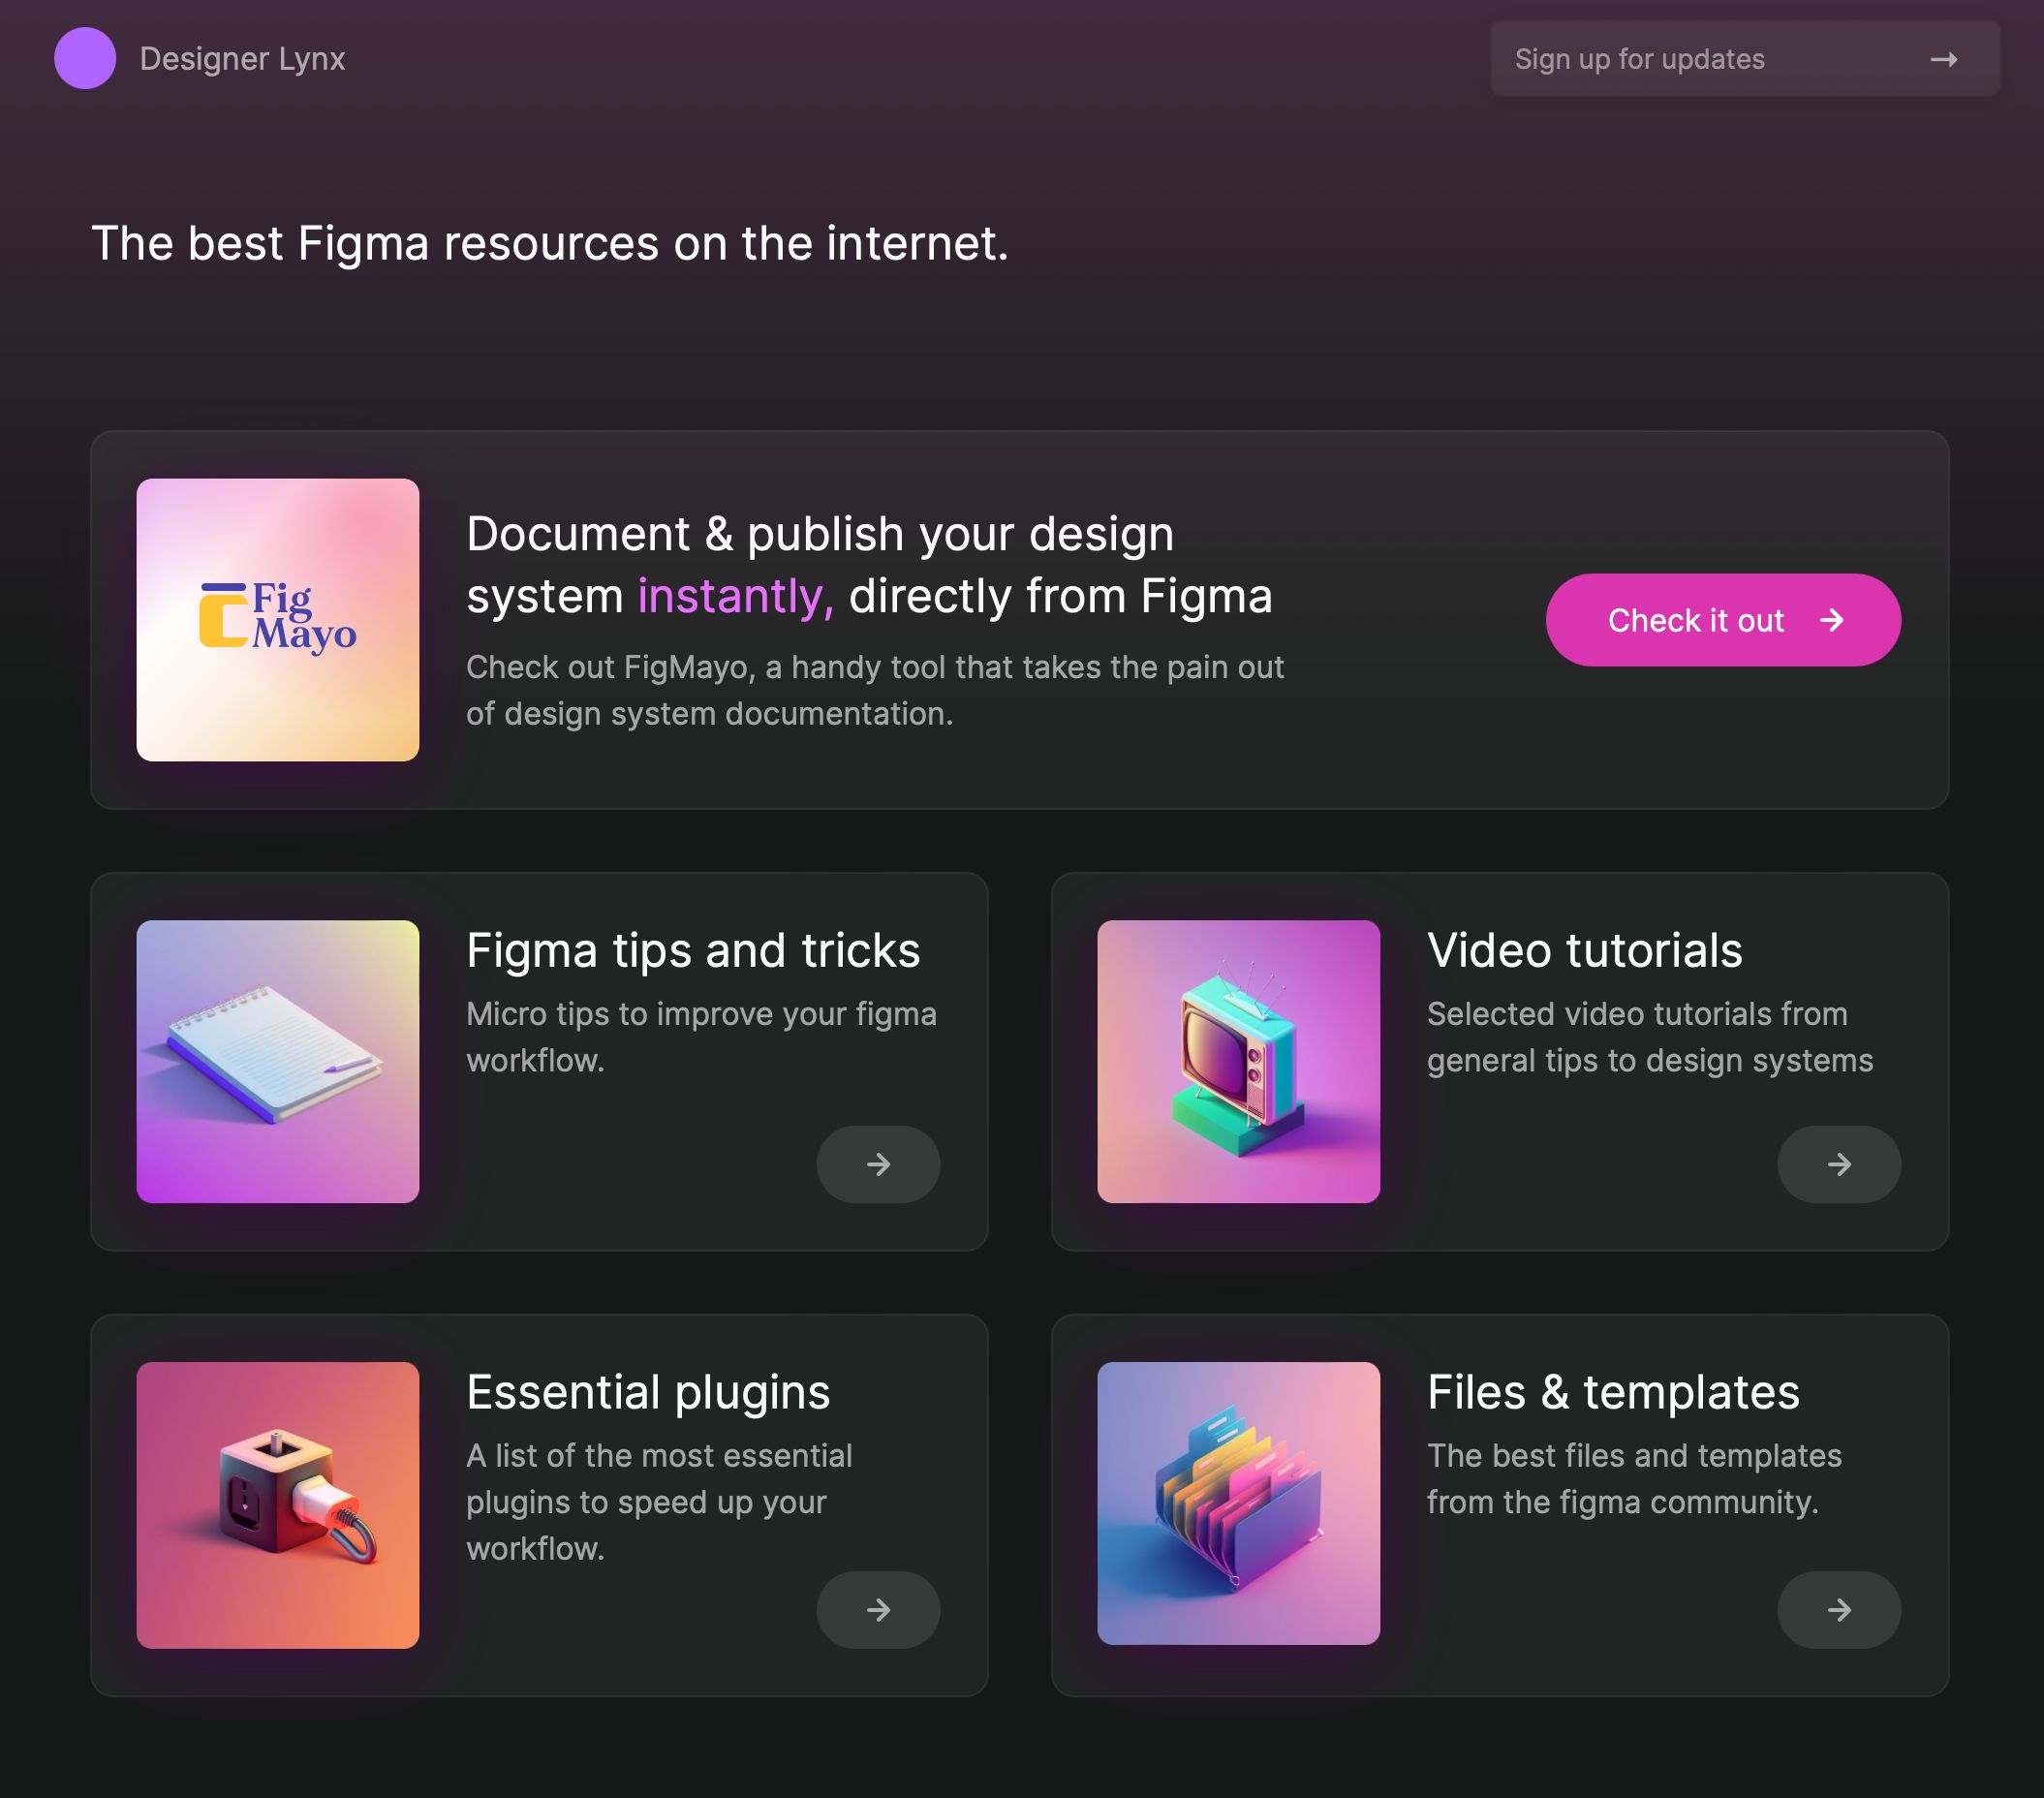Viewport: 2044px width, 1798px height.
Task: Select the Files & templates heading
Action: pyautogui.click(x=1613, y=1392)
